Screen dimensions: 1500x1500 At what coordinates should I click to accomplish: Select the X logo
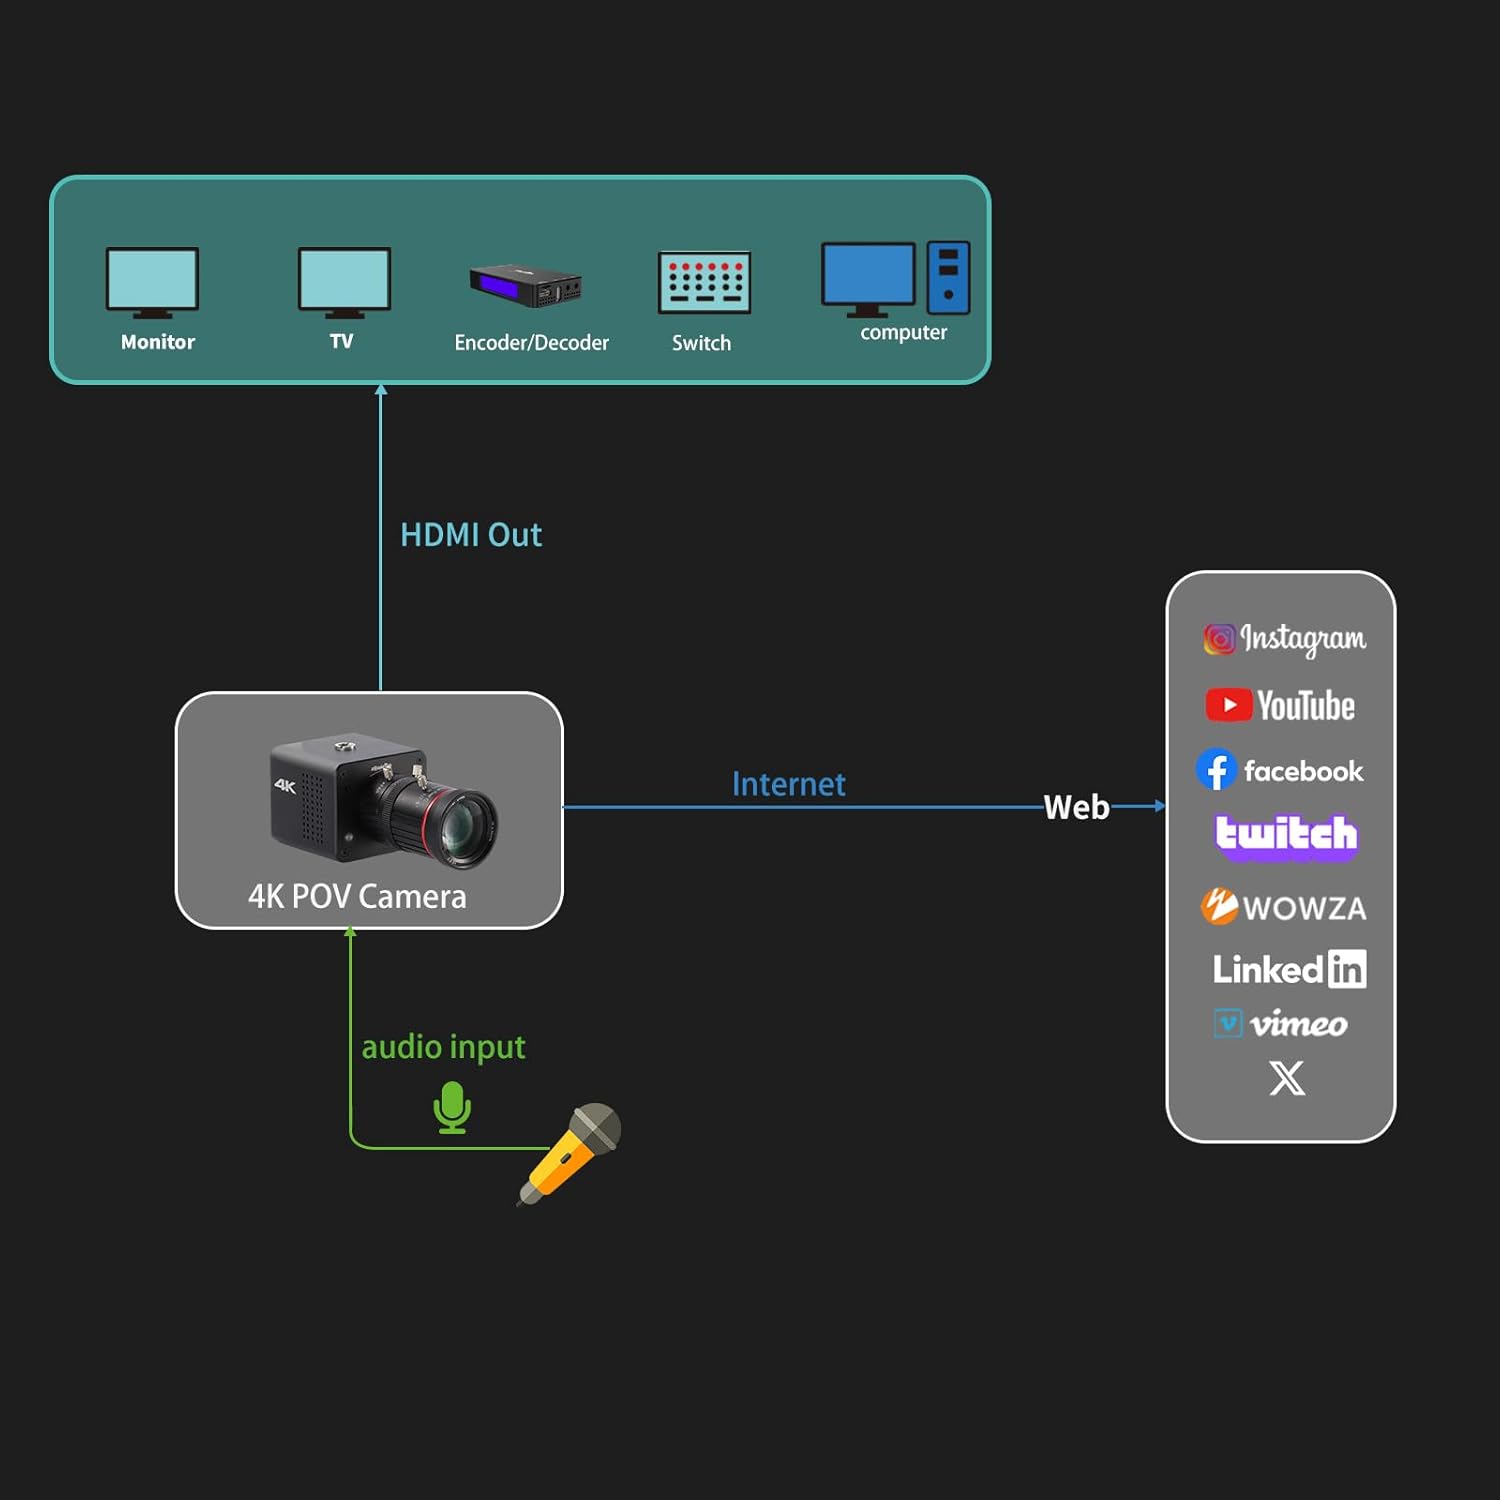[x=1287, y=1078]
